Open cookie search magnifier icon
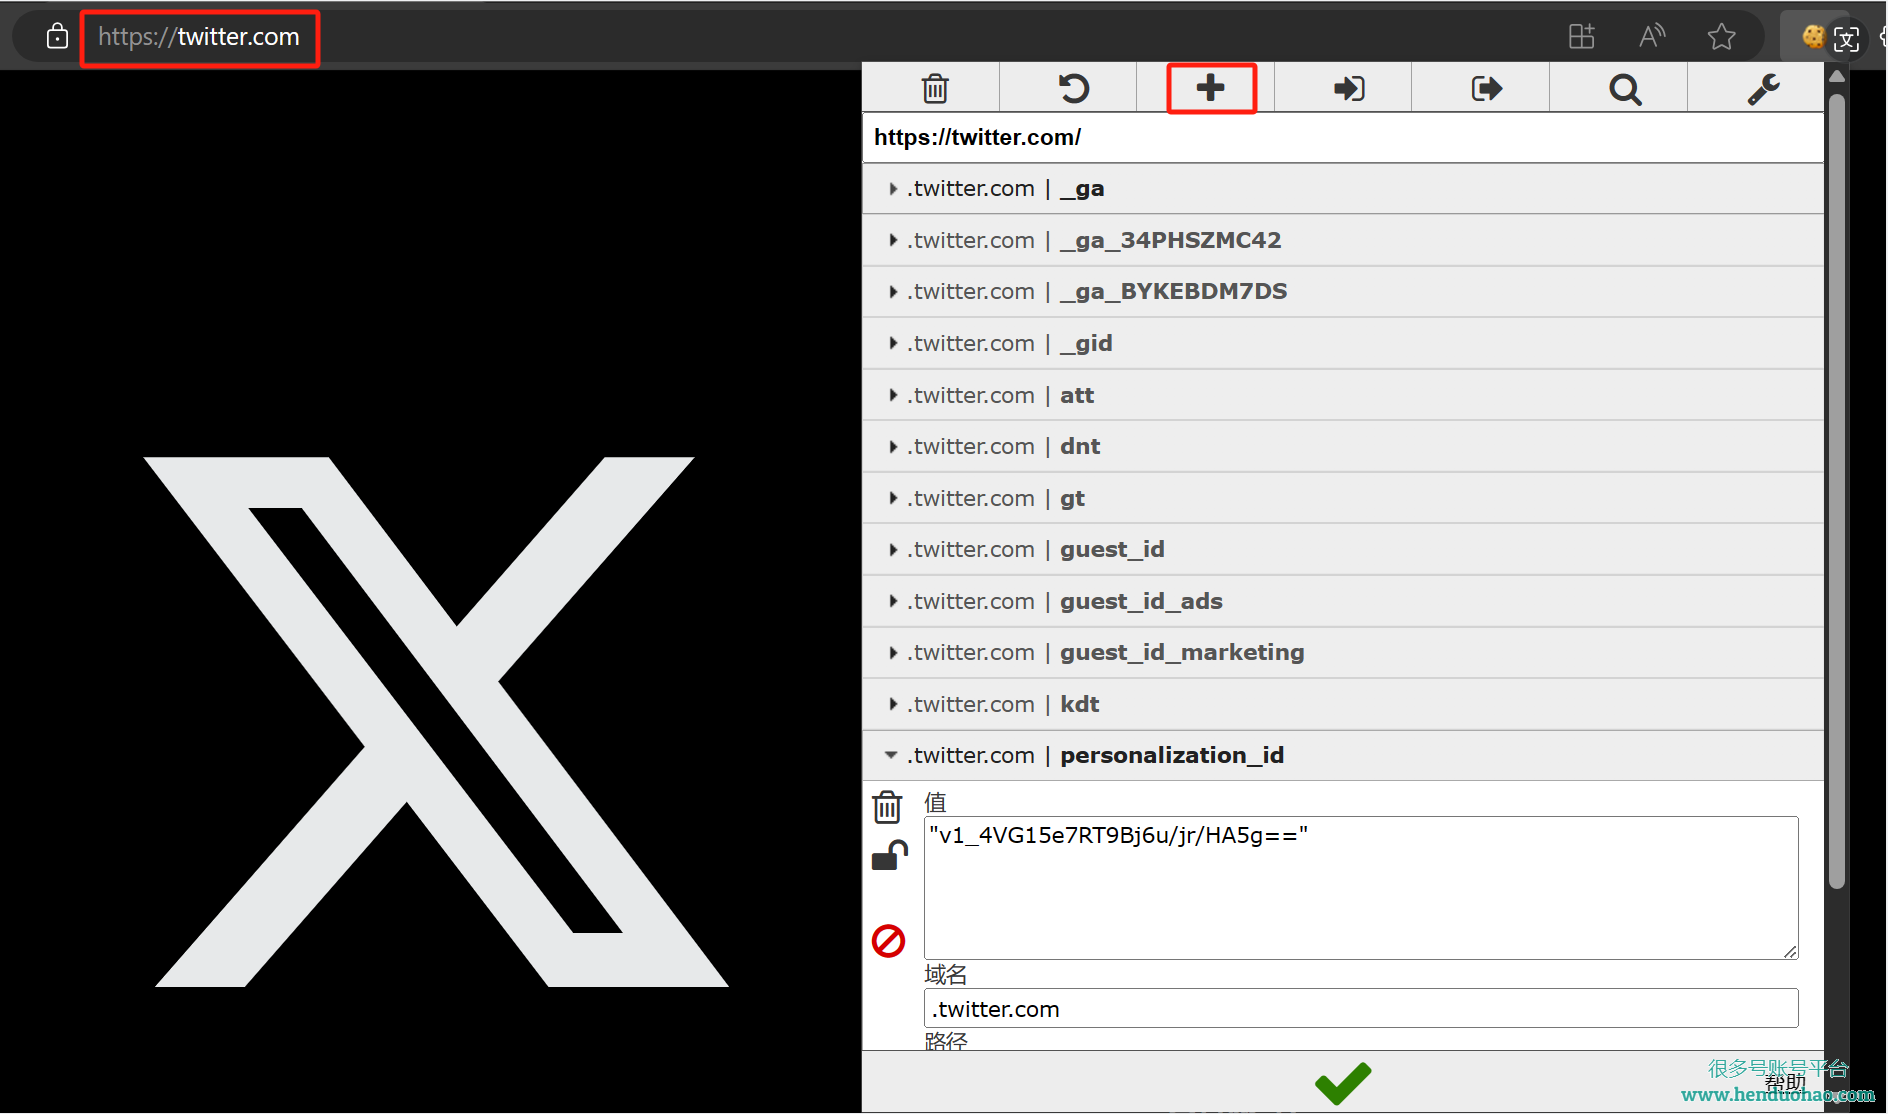 [x=1625, y=90]
